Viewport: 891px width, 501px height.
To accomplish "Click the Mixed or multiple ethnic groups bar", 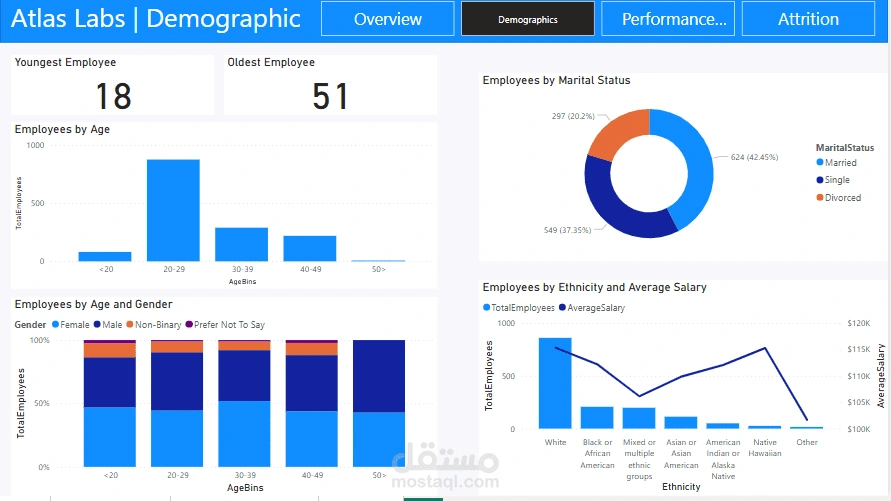I will pos(639,418).
